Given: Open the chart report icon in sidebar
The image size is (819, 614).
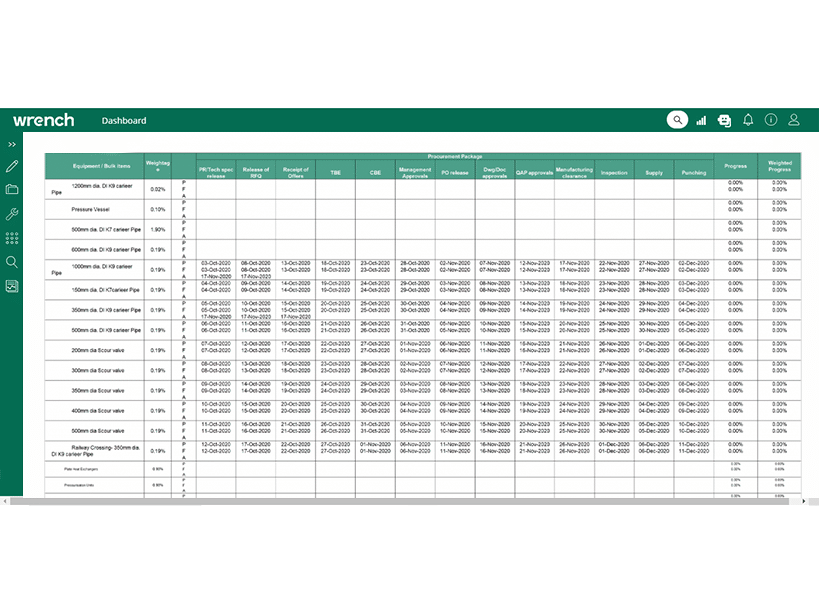Looking at the screenshot, I should point(11,286).
